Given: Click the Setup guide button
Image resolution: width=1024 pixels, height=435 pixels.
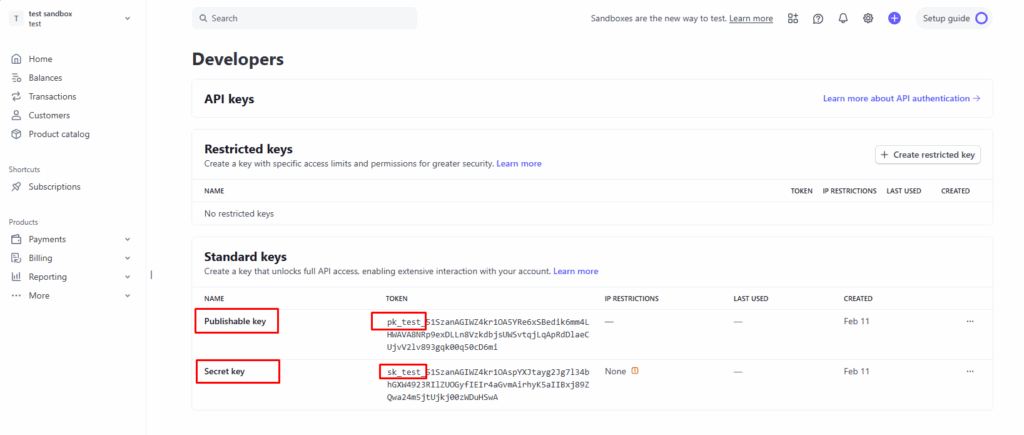Looking at the screenshot, I should [x=953, y=18].
